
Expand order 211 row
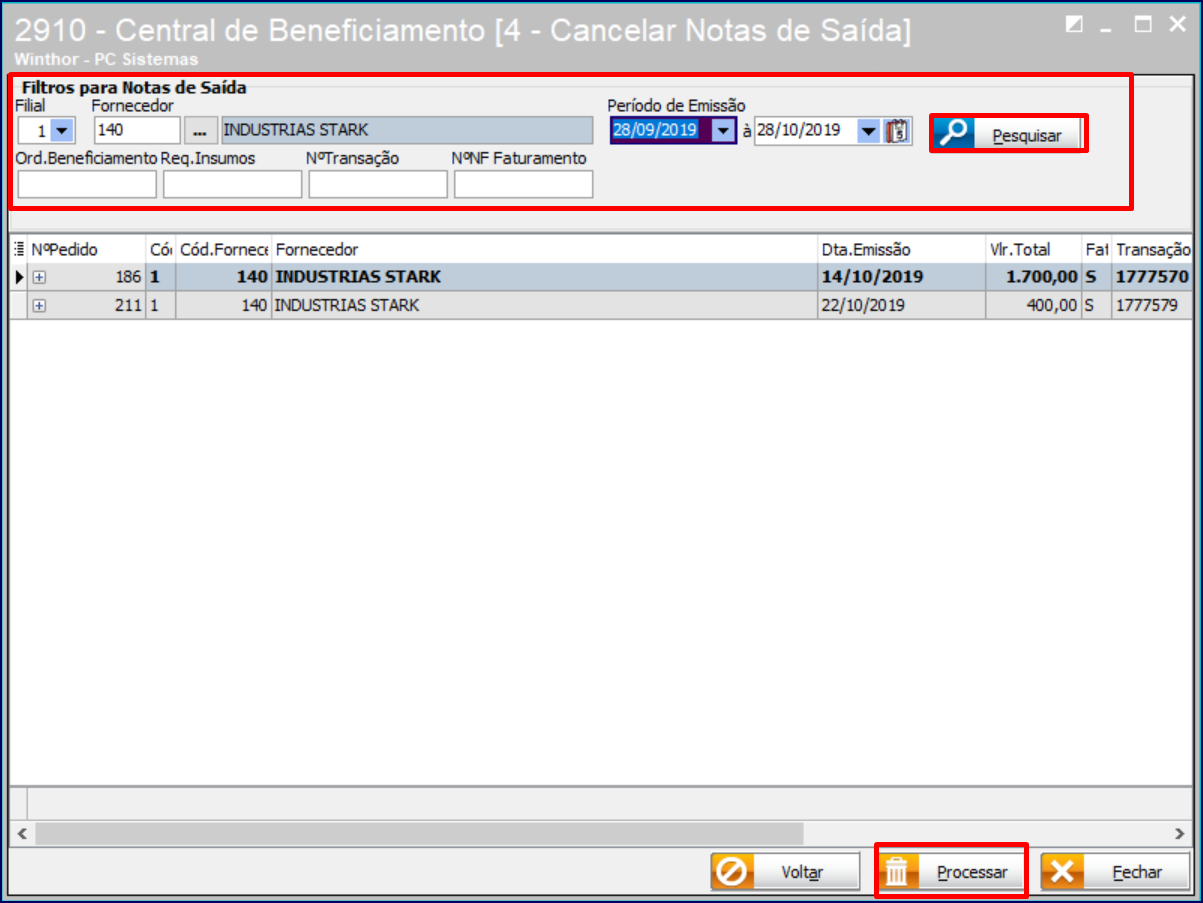[38, 306]
